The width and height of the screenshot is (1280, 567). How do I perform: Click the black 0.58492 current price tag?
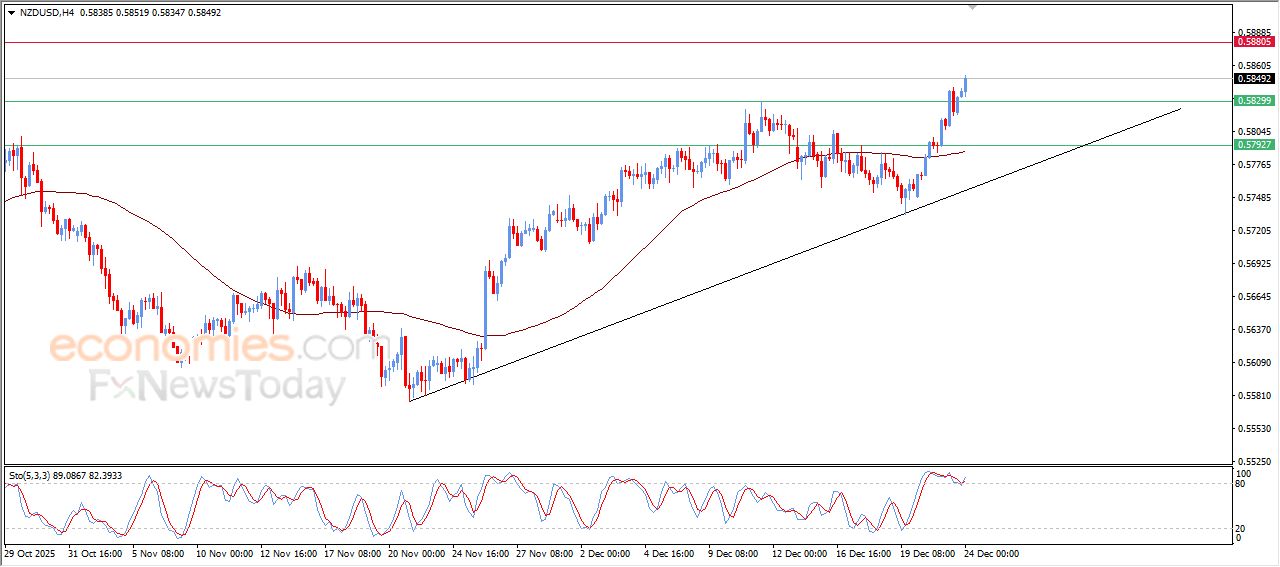[1254, 78]
